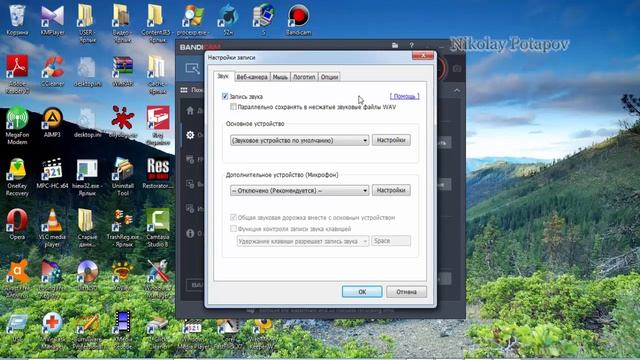This screenshot has height=360, width=640.
Task: Click the Bandicam screenshot camera icon
Action: (x=457, y=69)
